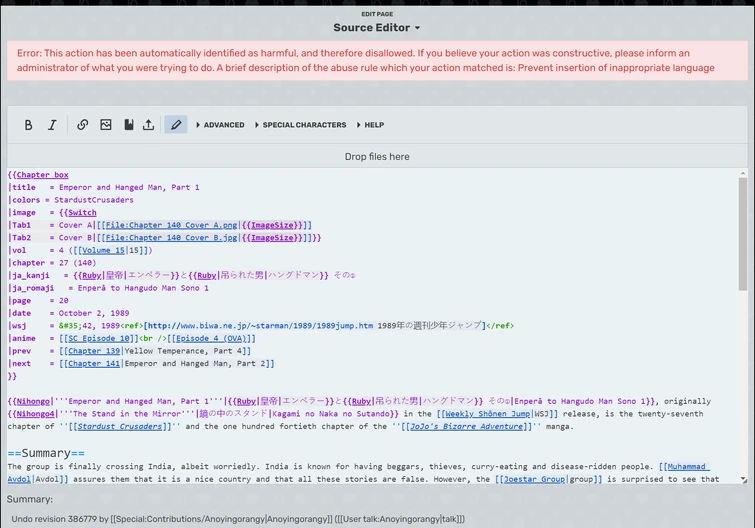Image resolution: width=755 pixels, height=528 pixels.
Task: Expand the HELP toolbar section
Action: tap(370, 125)
